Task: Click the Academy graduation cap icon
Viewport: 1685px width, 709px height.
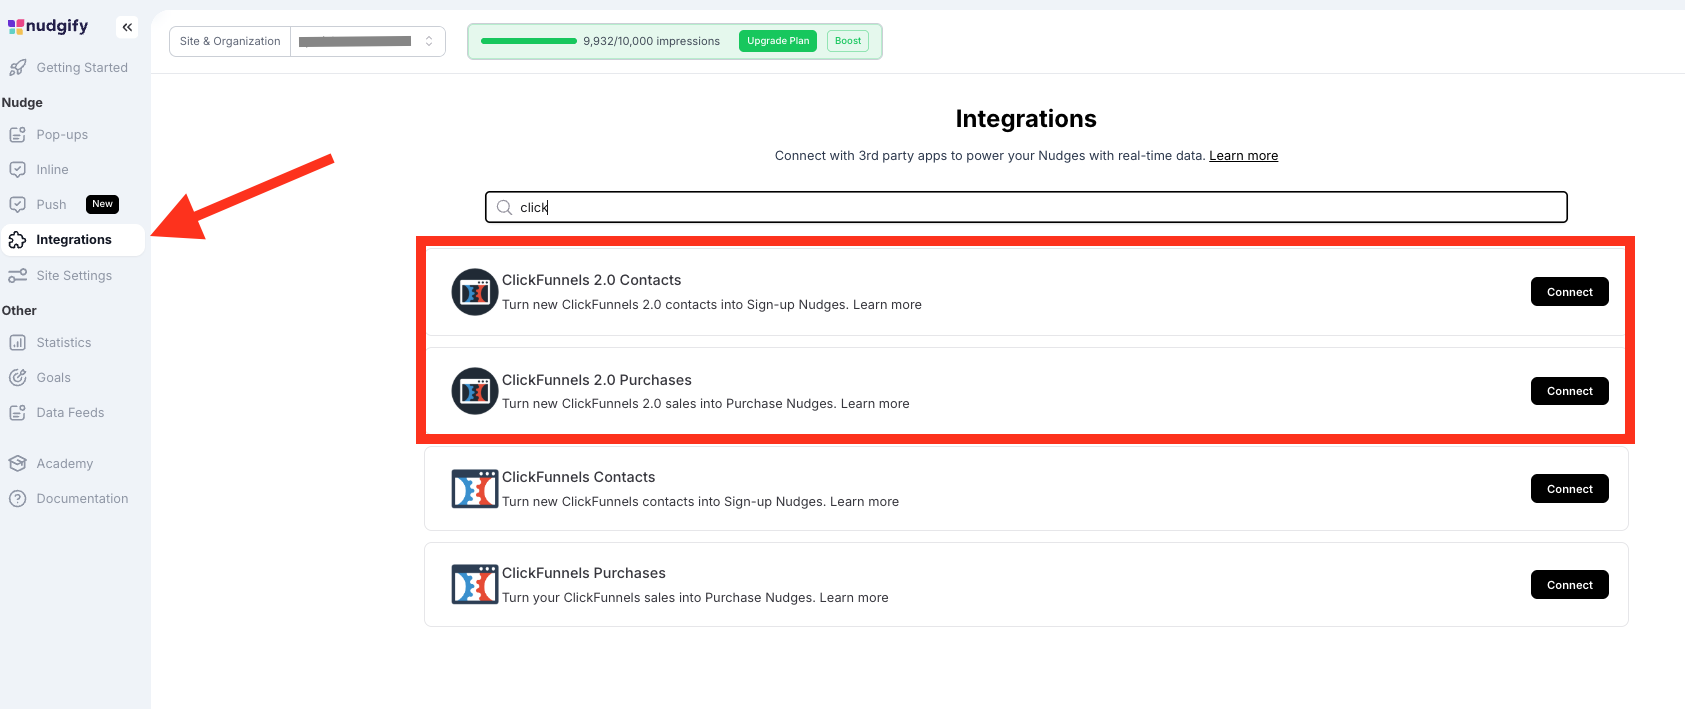Action: [17, 464]
